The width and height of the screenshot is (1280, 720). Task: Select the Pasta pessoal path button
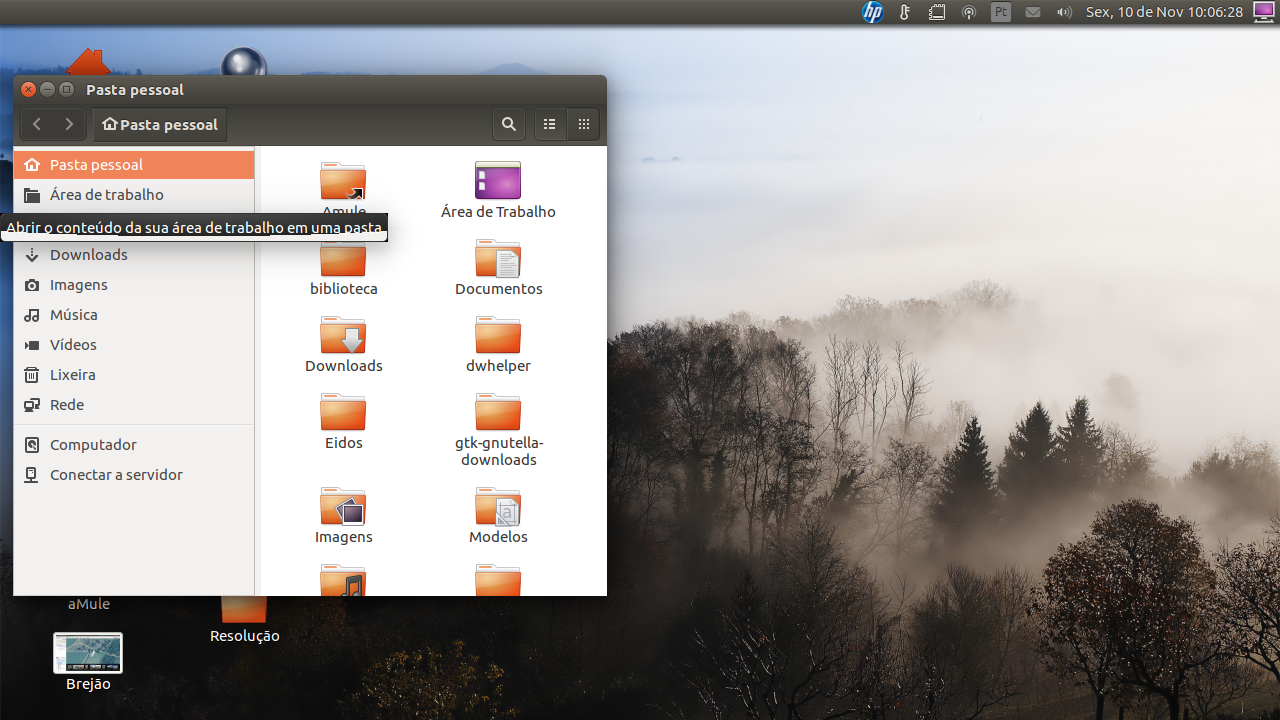point(160,124)
